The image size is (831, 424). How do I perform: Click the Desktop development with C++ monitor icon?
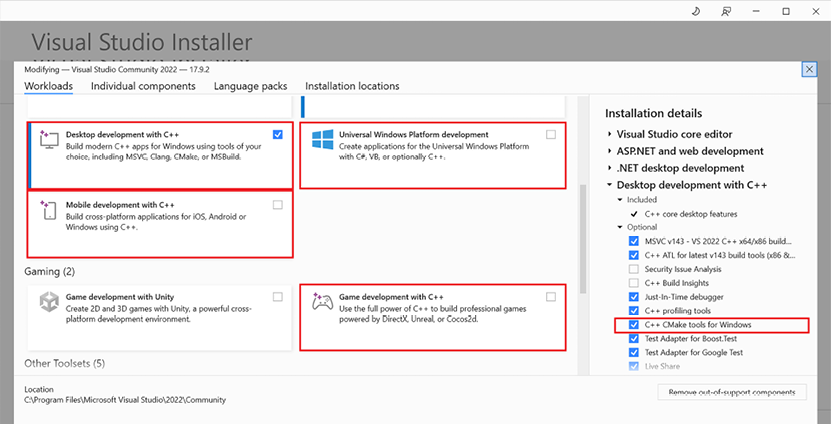49,140
